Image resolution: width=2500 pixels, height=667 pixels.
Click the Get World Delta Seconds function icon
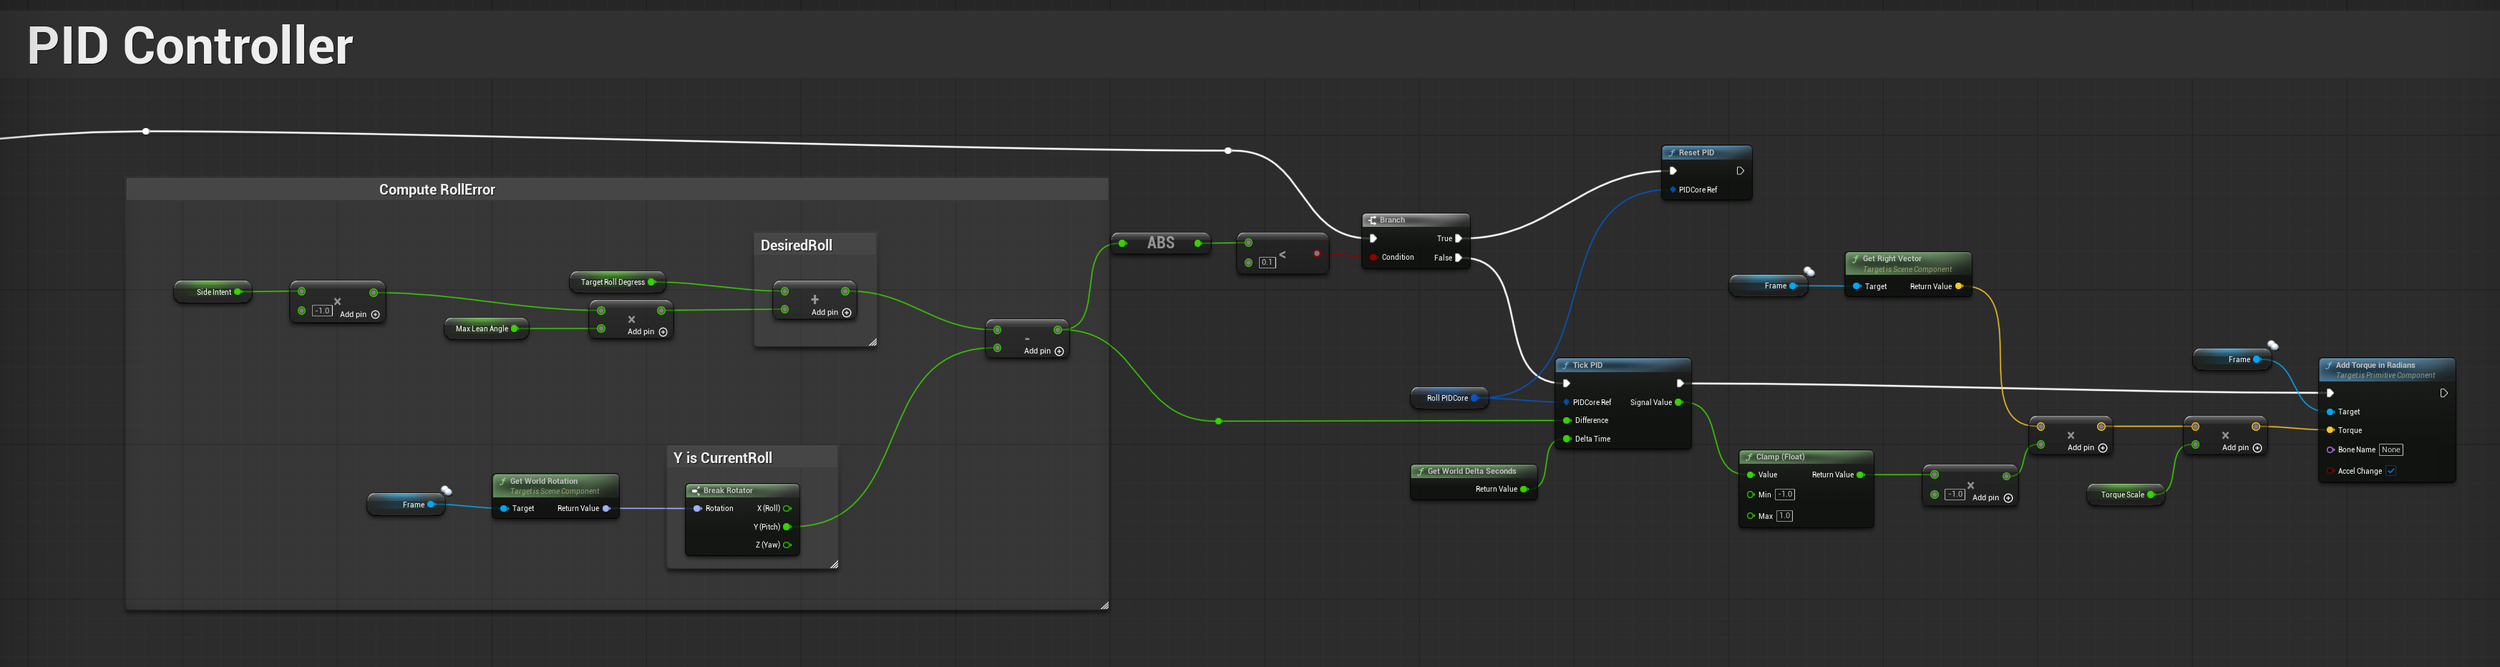[1421, 471]
